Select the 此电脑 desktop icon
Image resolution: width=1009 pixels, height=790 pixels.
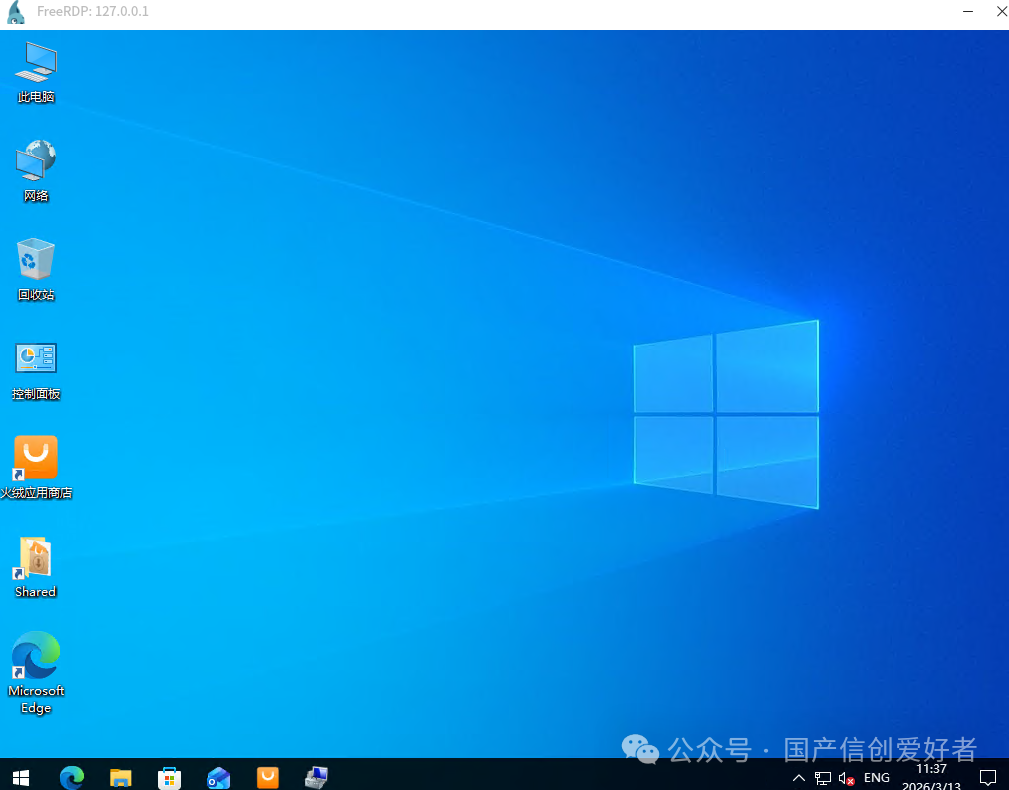(x=36, y=71)
